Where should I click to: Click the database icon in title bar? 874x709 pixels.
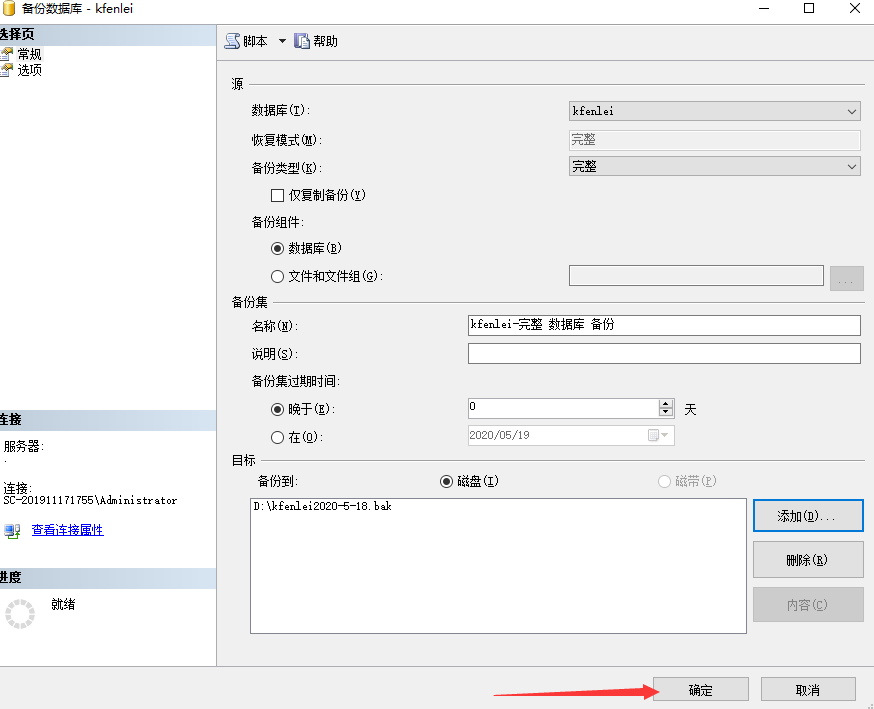tap(9, 8)
